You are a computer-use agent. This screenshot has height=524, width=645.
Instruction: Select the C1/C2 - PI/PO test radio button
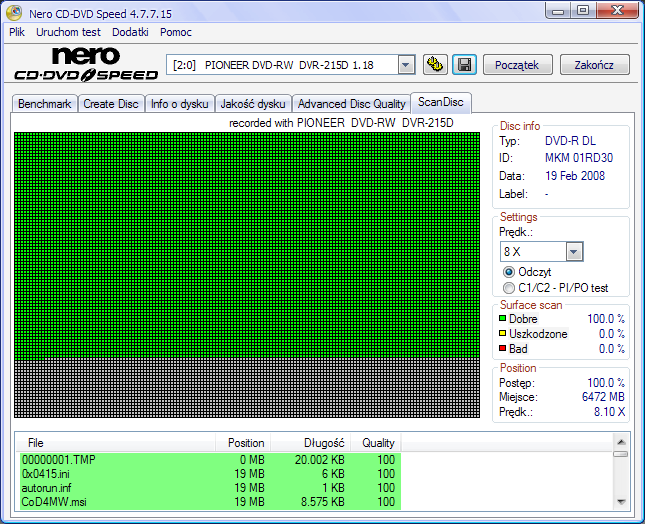[x=509, y=288]
